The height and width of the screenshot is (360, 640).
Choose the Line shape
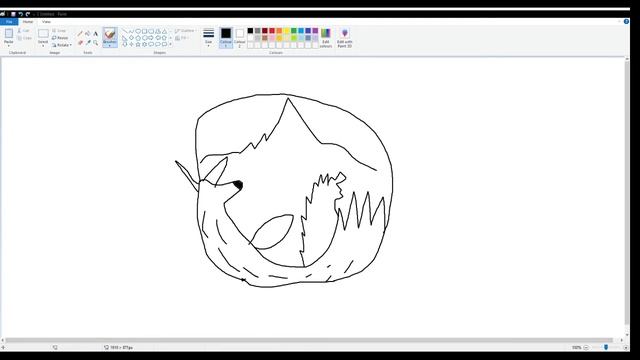(x=125, y=31)
